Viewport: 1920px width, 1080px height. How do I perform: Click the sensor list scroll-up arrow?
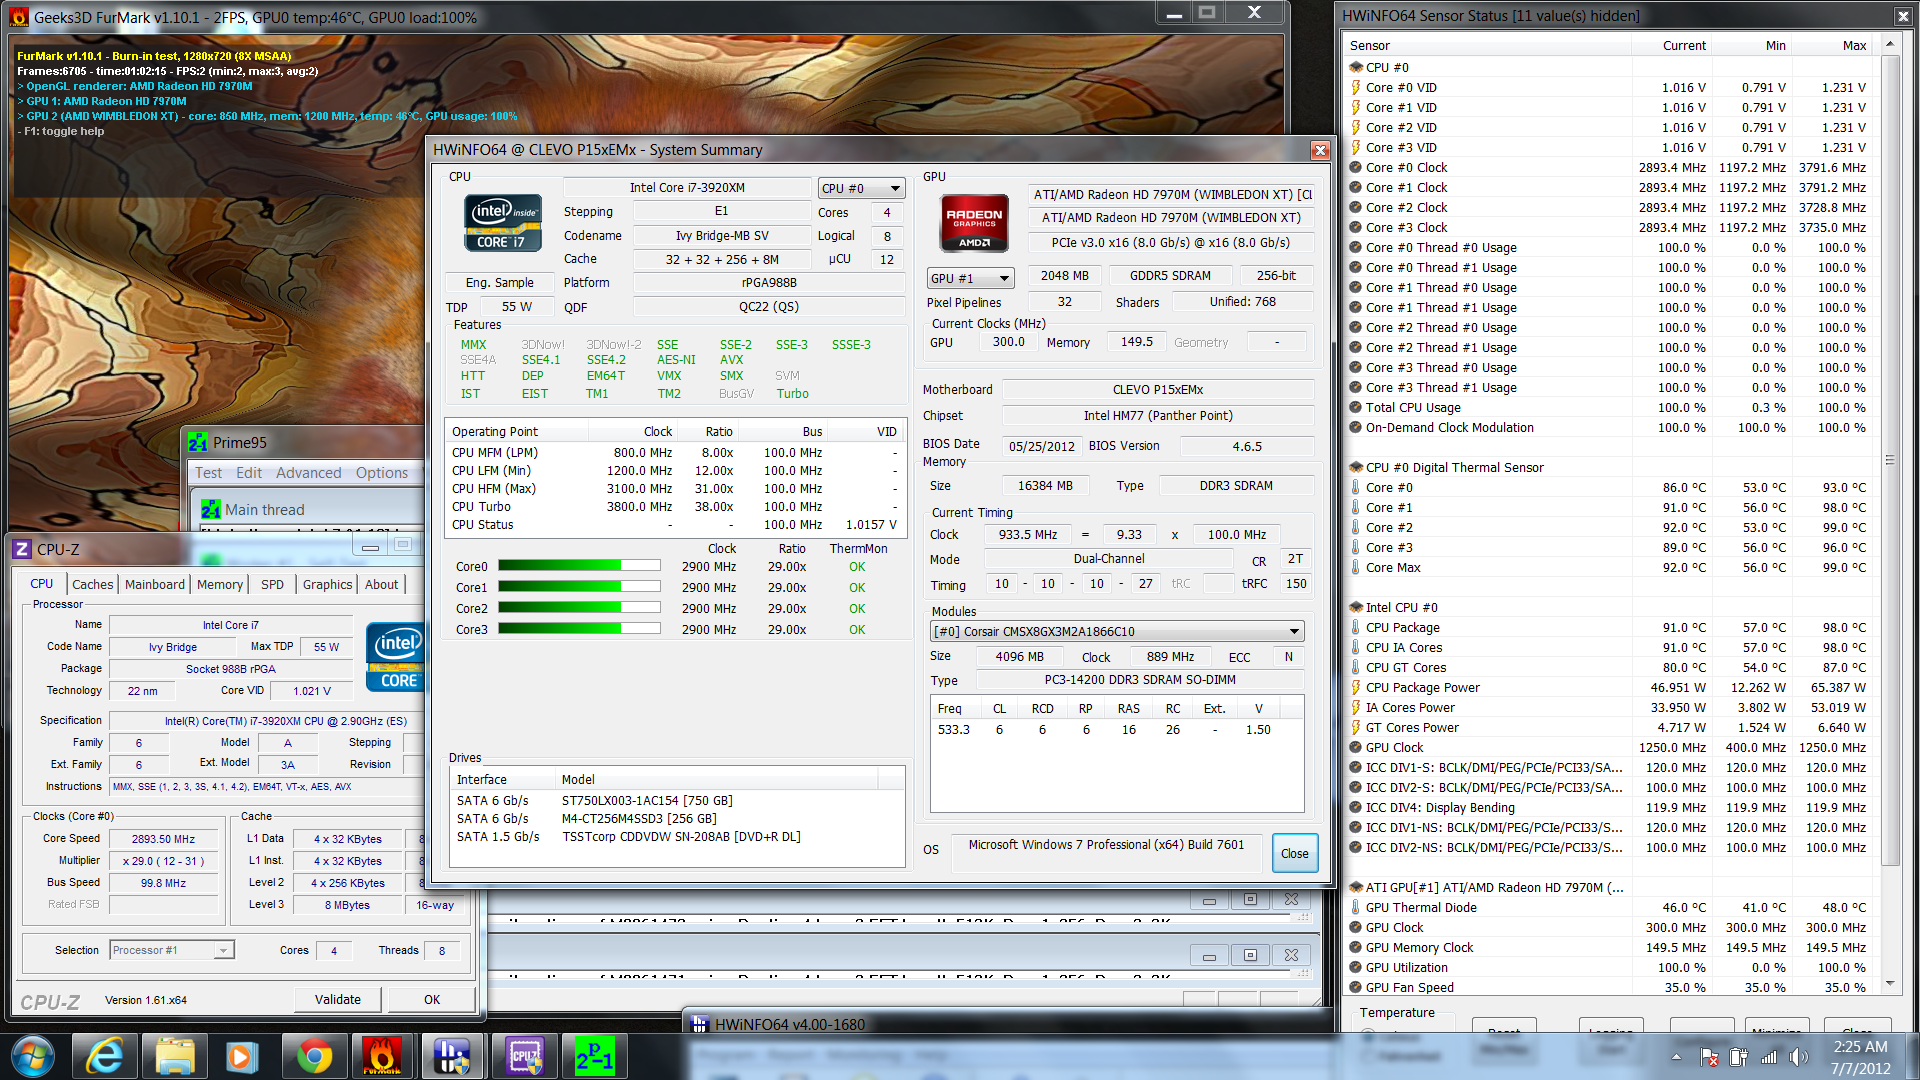[x=1890, y=45]
